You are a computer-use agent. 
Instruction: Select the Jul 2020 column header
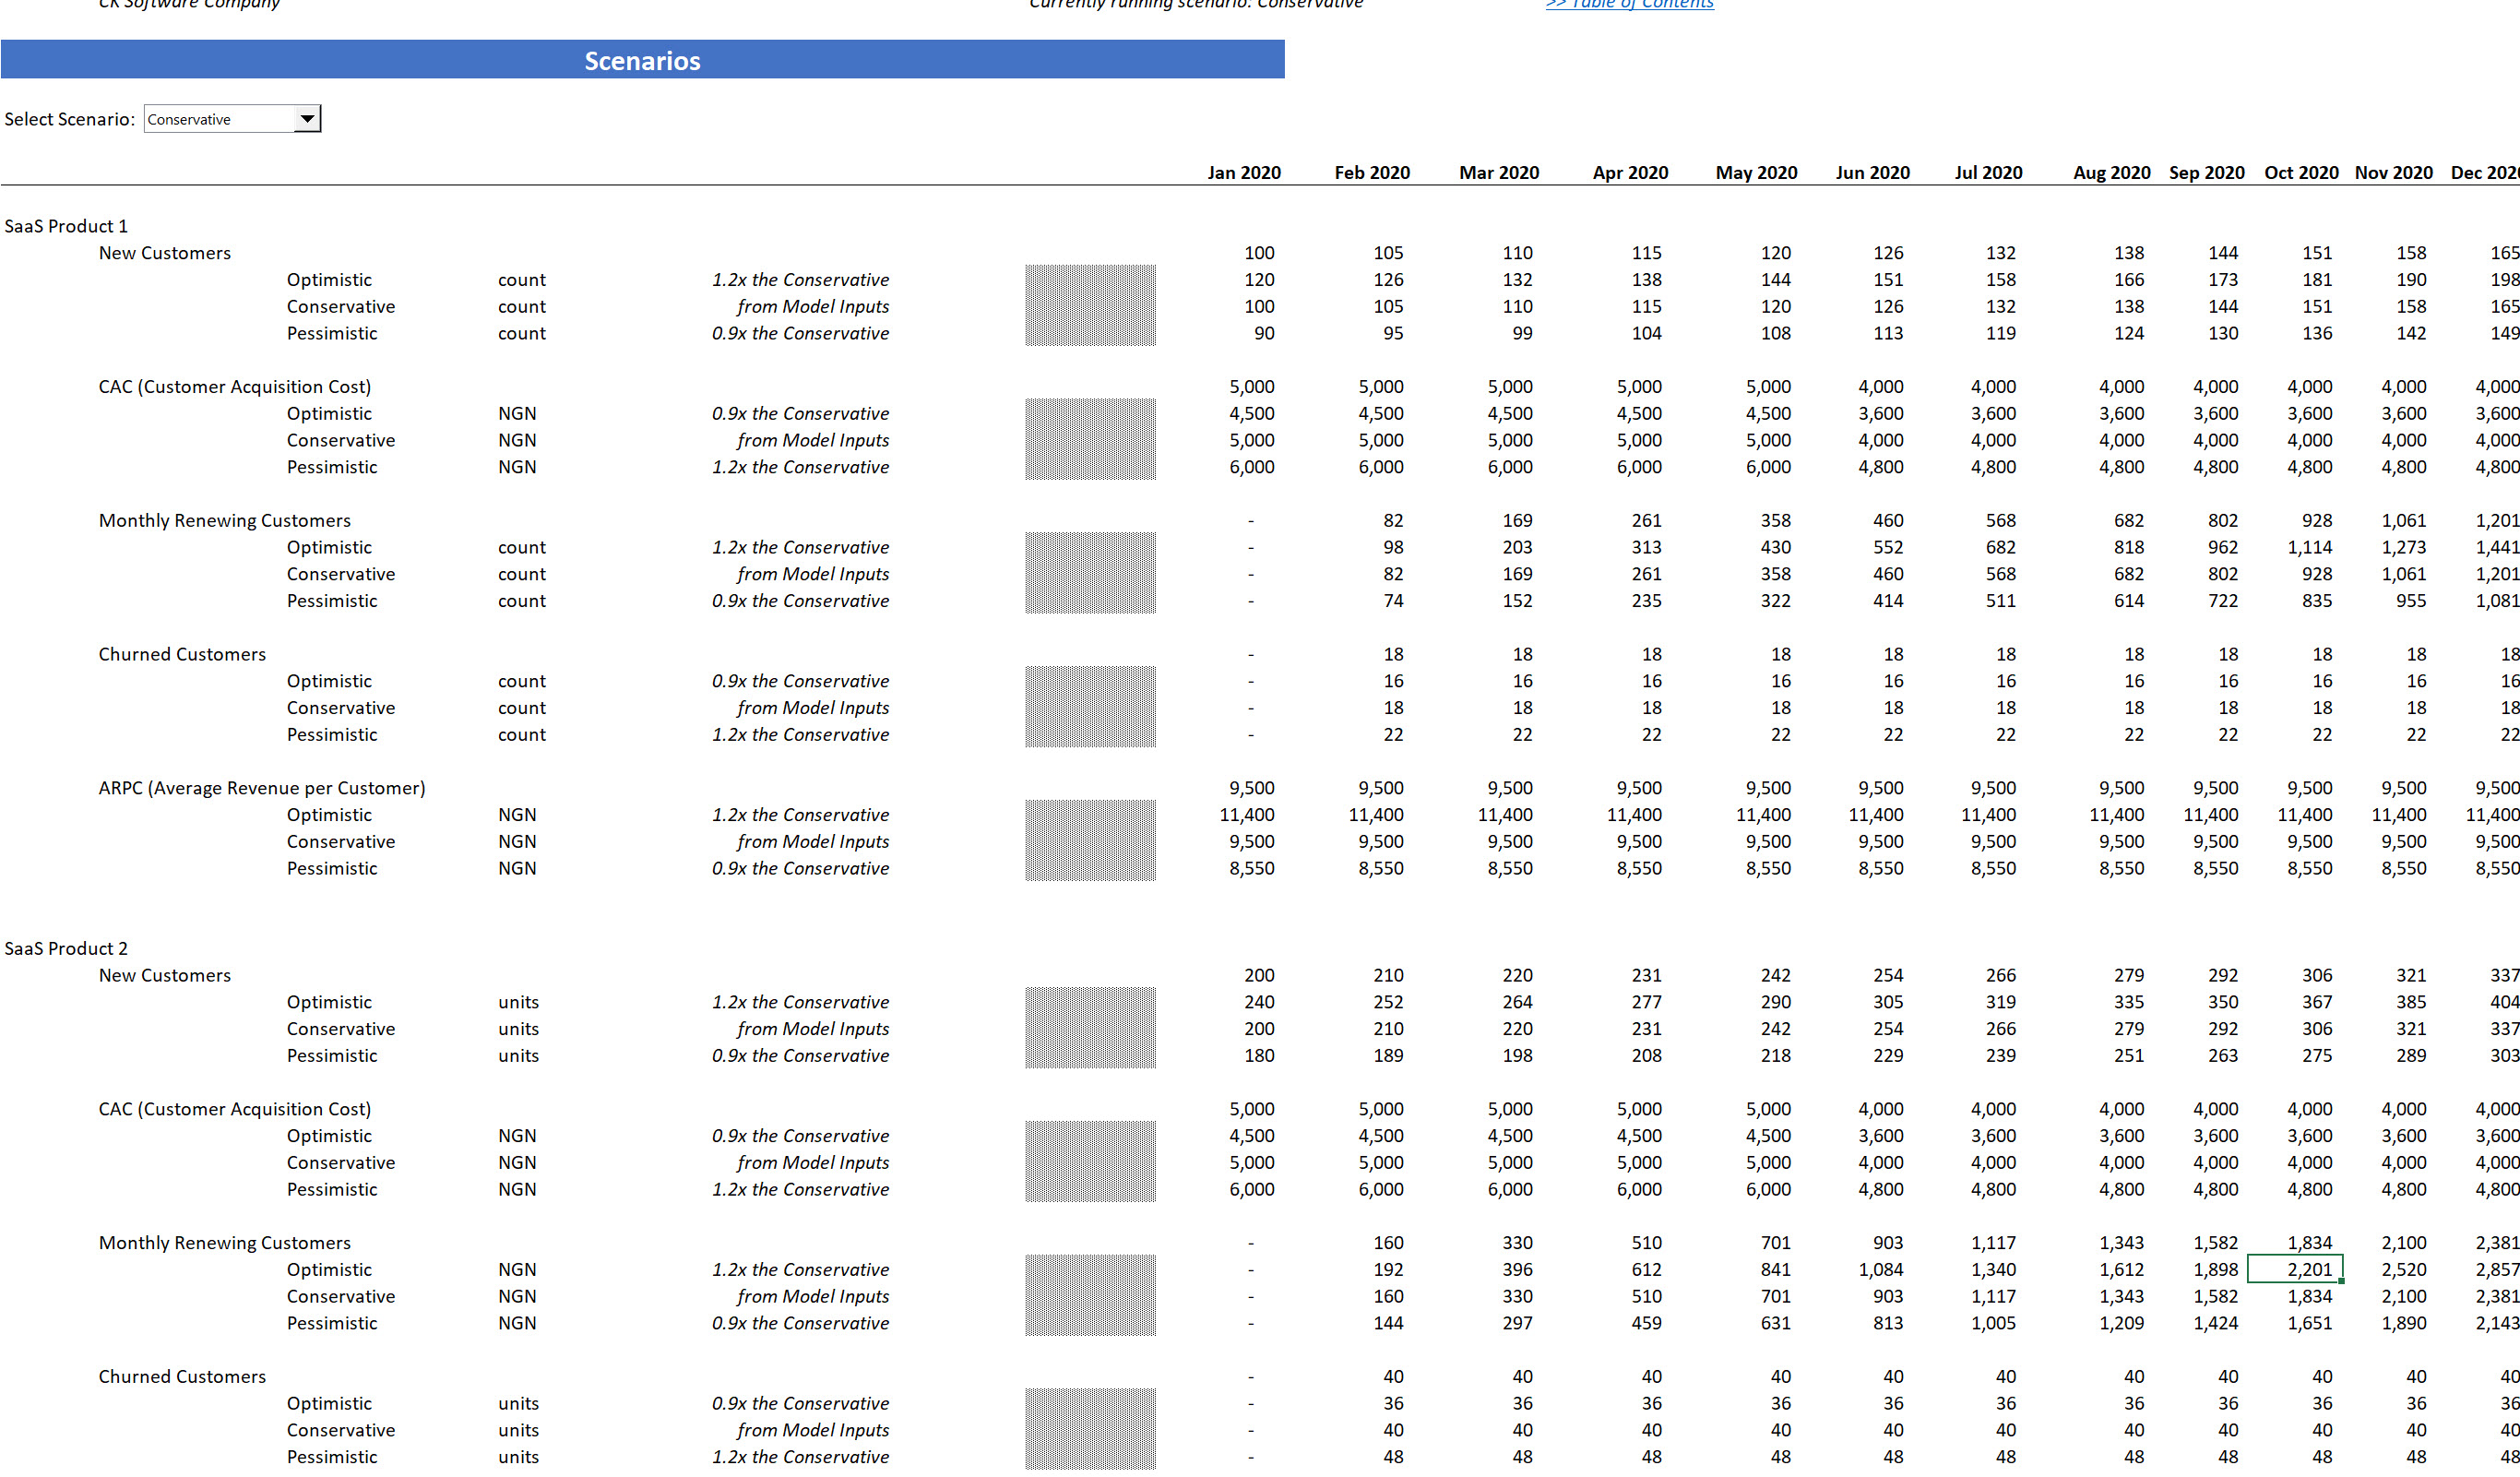(x=1988, y=172)
